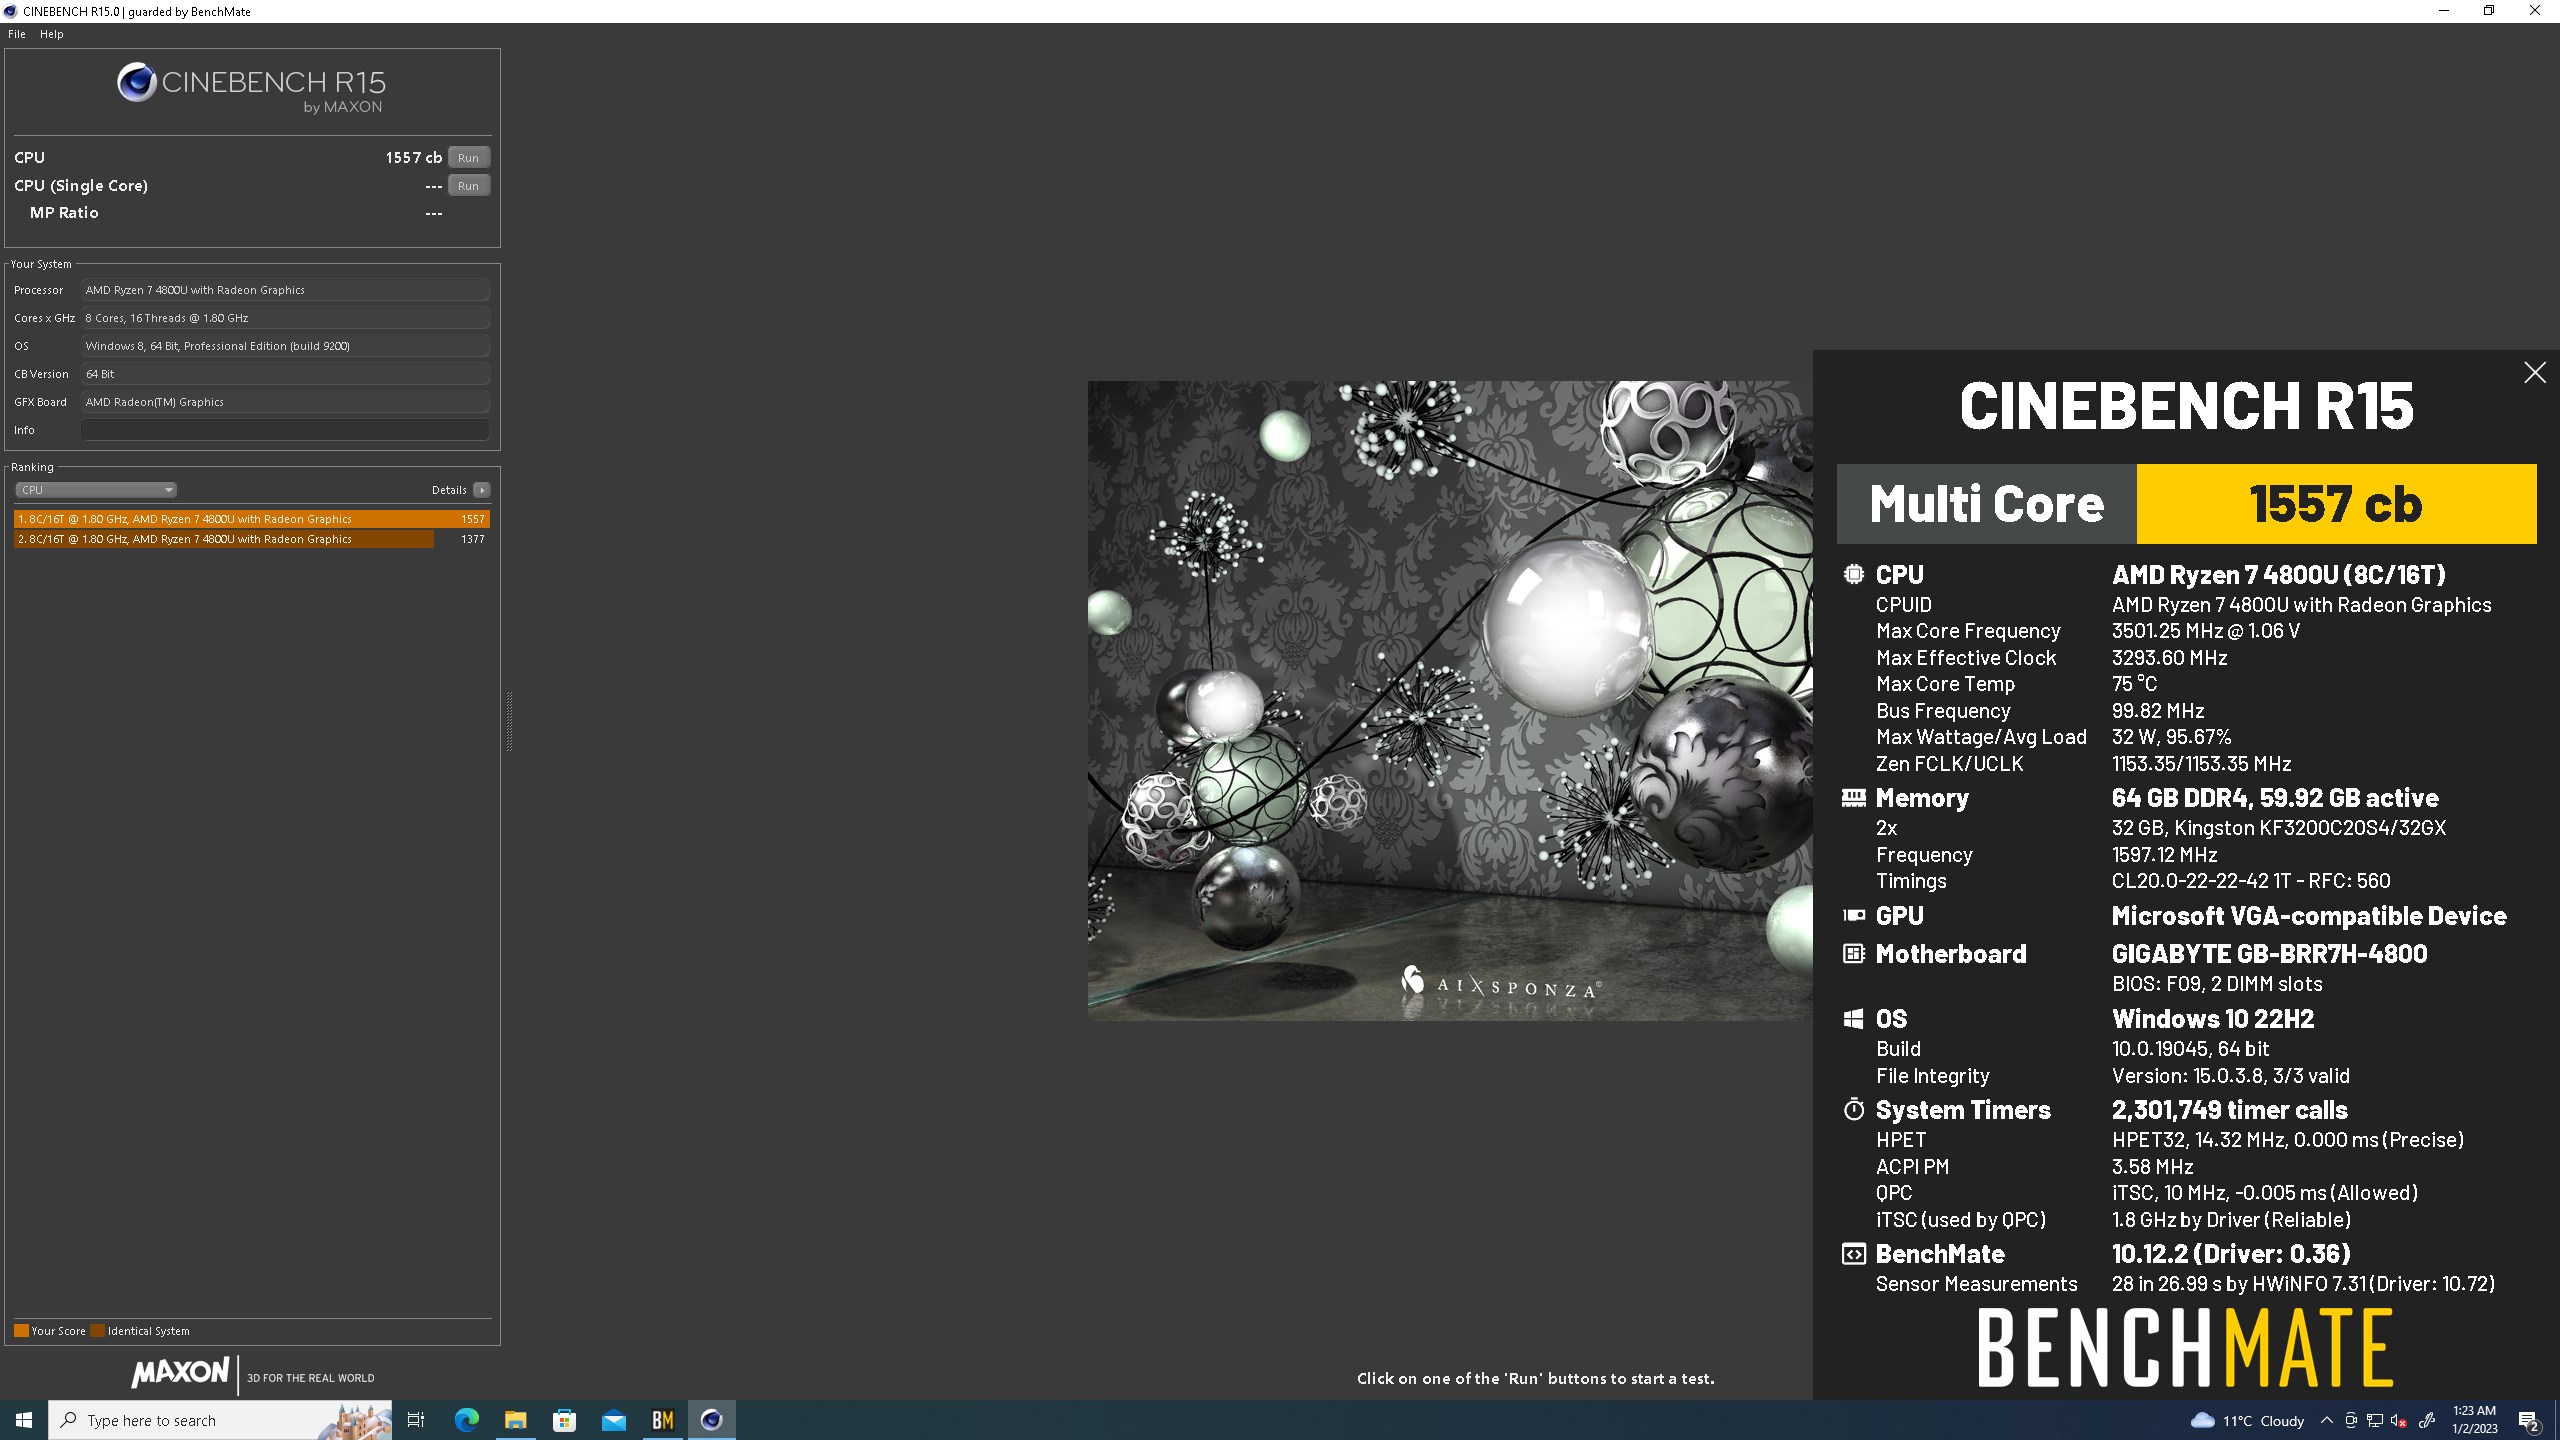Open the pen/ink workspace tray icon
The height and width of the screenshot is (1440, 2560).
pos(2427,1421)
